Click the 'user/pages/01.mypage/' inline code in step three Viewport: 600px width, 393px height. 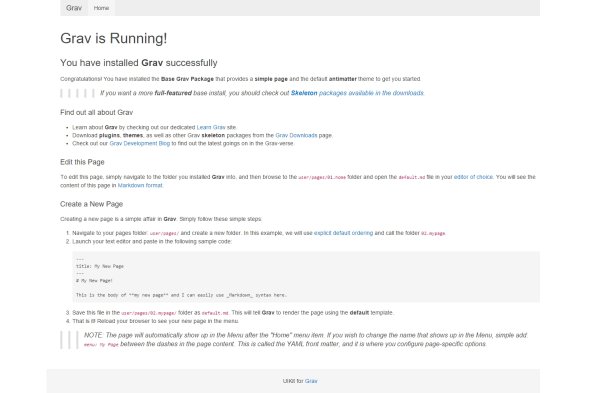pos(149,313)
